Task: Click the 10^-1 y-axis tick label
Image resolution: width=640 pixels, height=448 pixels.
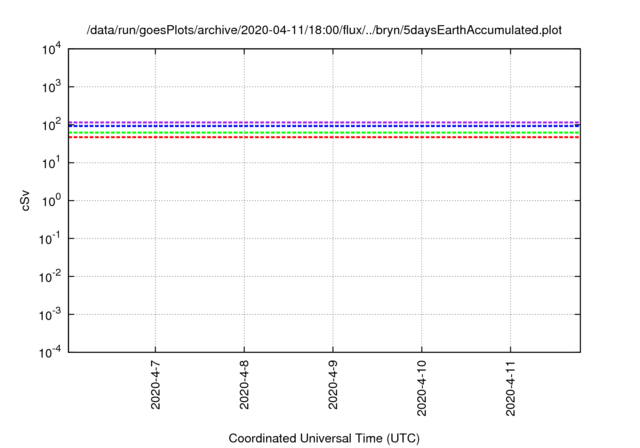Action: (x=50, y=239)
